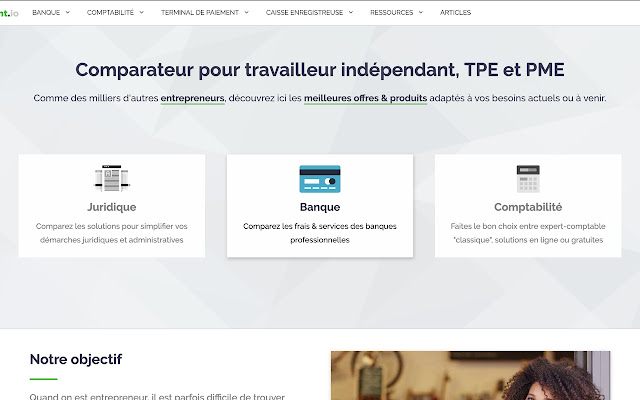Click the paragraph beginning Quand on est entrepreneur

[x=157, y=396]
